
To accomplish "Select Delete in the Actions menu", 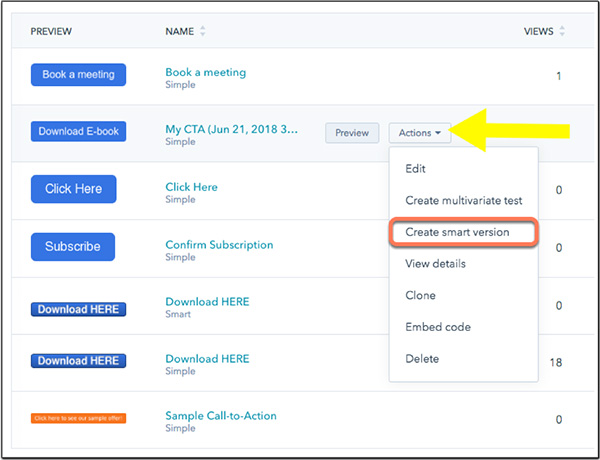I will (422, 359).
